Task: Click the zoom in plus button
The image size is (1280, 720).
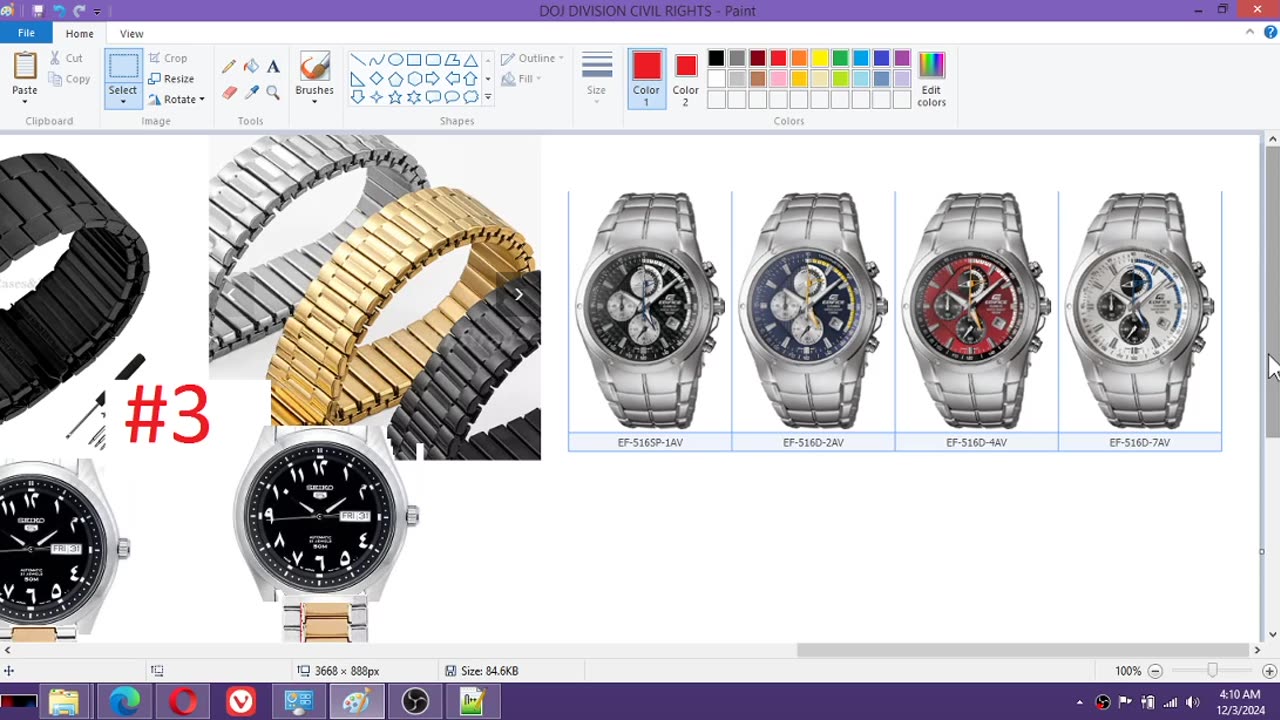Action: tap(1269, 671)
